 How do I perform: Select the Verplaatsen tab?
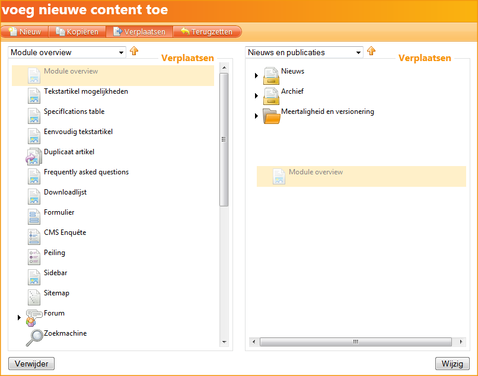point(139,32)
